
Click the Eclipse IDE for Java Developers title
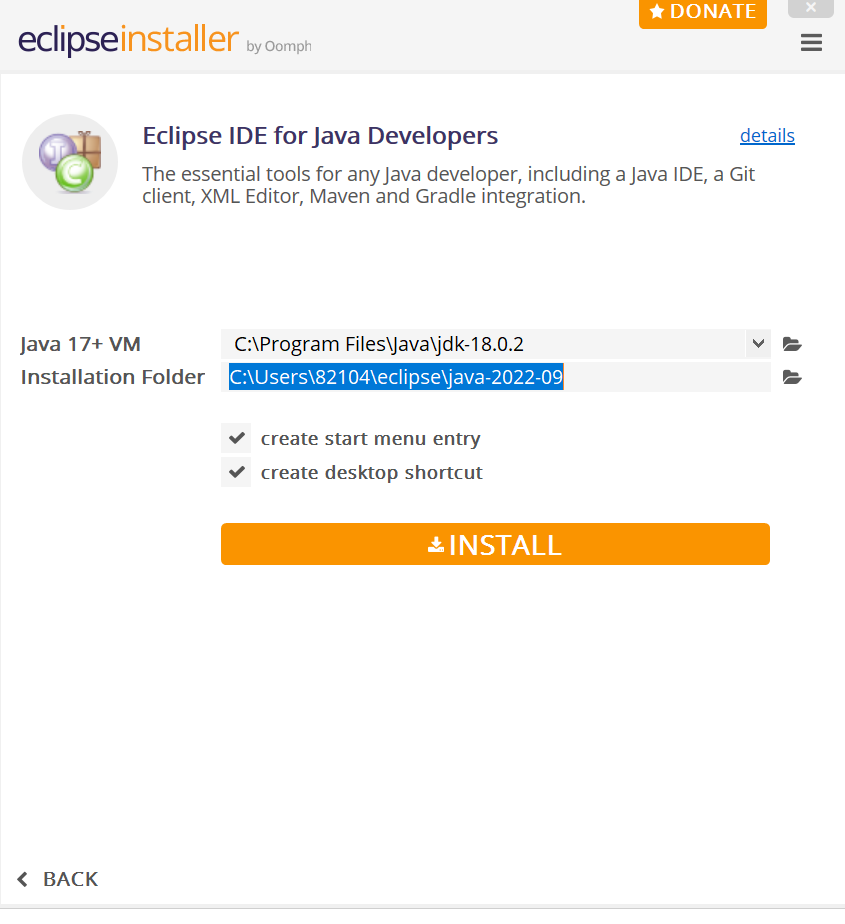(x=320, y=136)
